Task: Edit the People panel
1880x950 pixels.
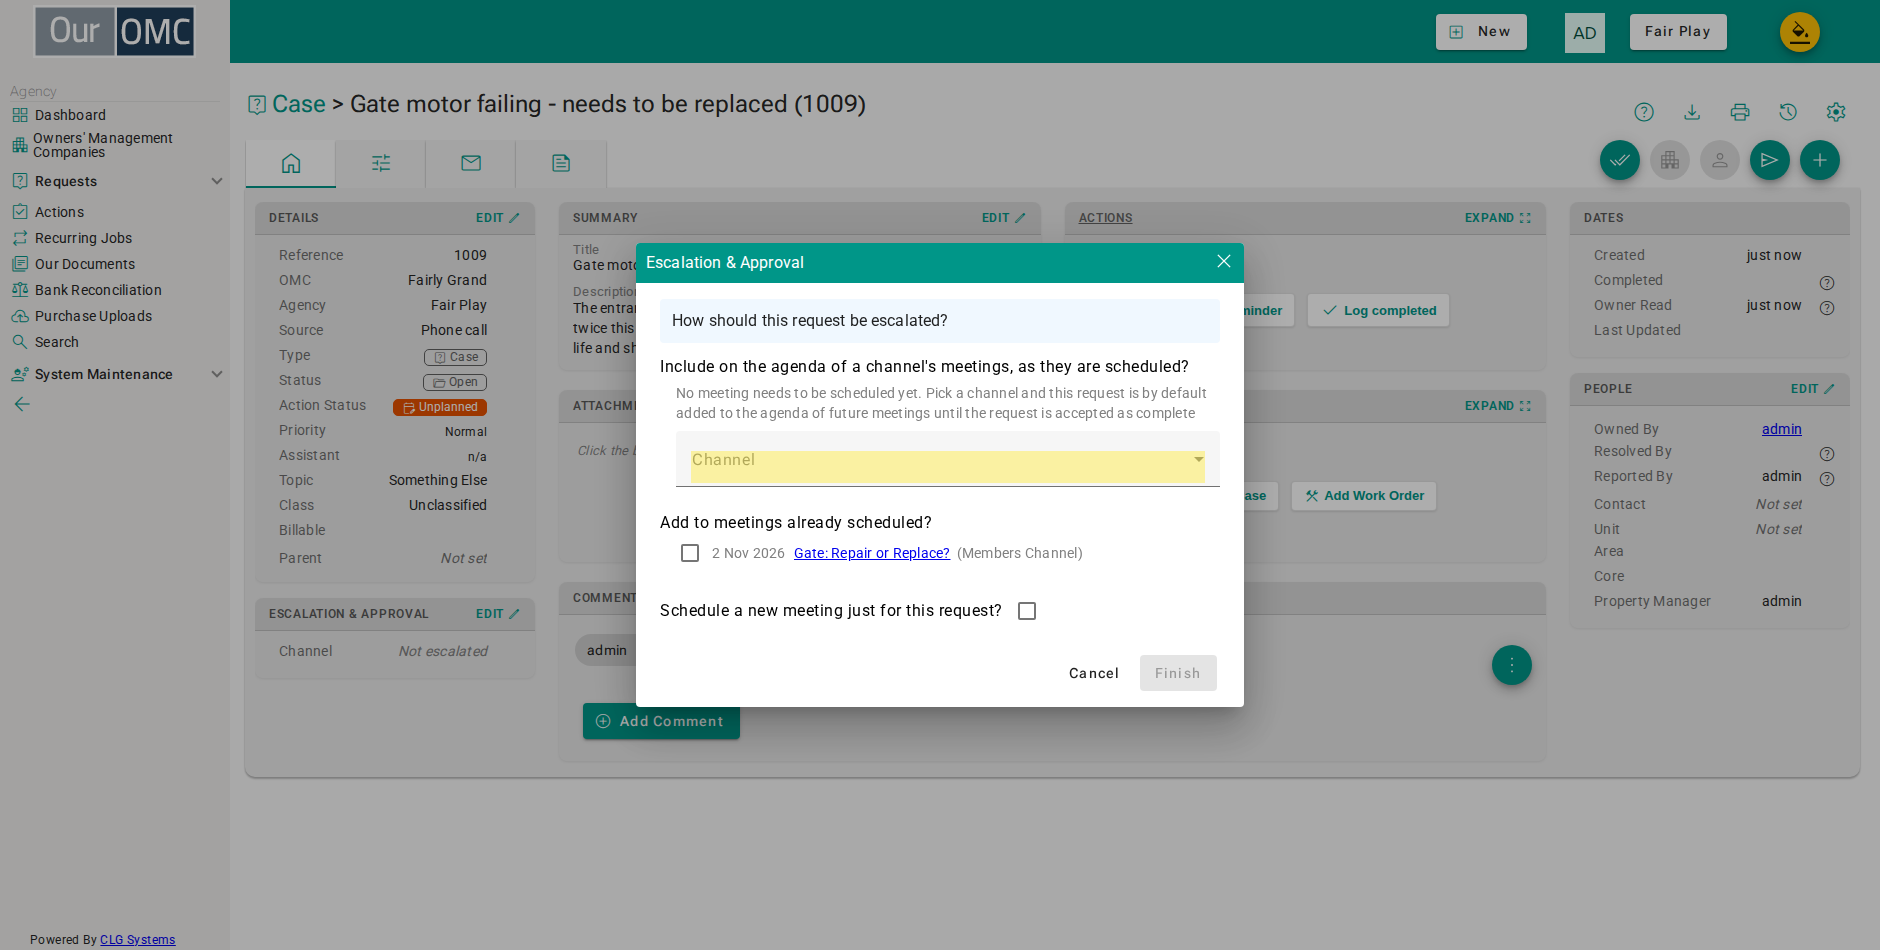Action: tap(1813, 389)
